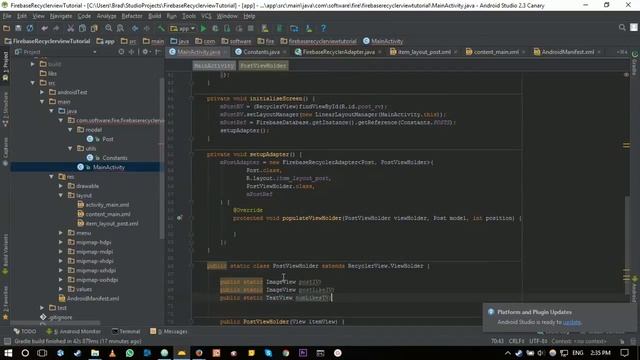
Task: Click the AVD Manager toolbar icon
Action: 265,28
